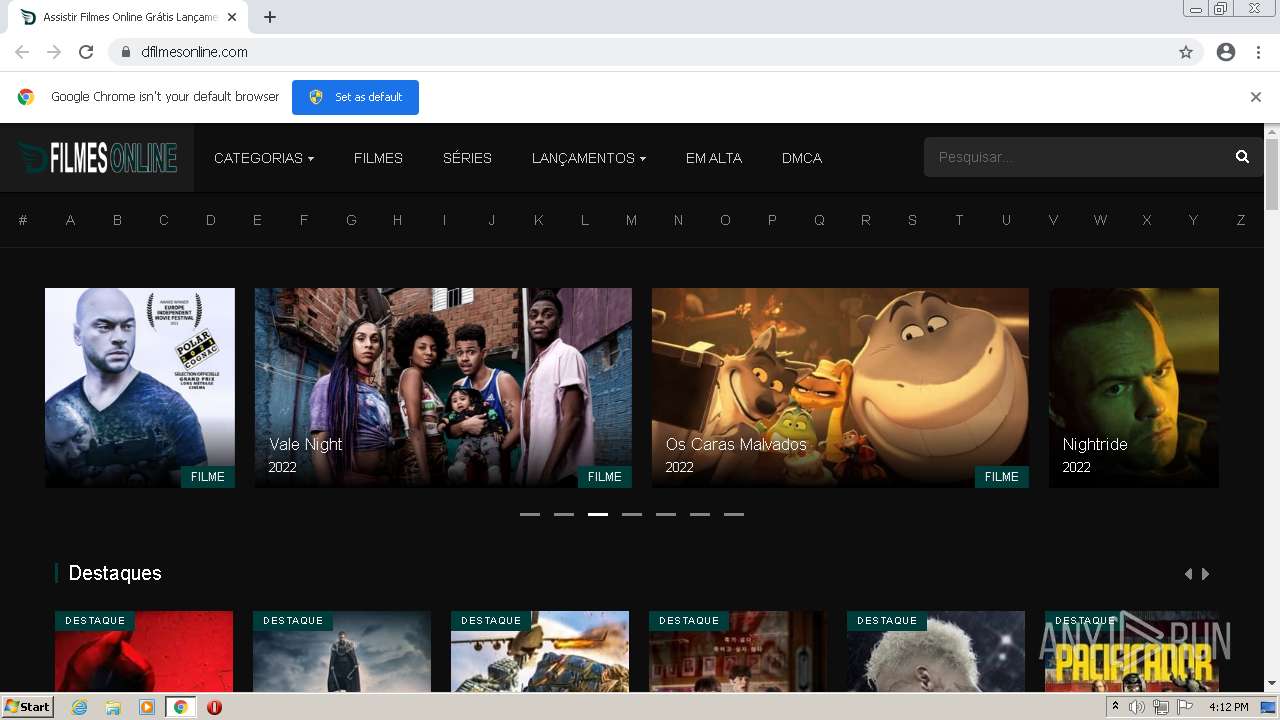Click the browser forward arrow
Image resolution: width=1280 pixels, height=720 pixels.
click(54, 52)
